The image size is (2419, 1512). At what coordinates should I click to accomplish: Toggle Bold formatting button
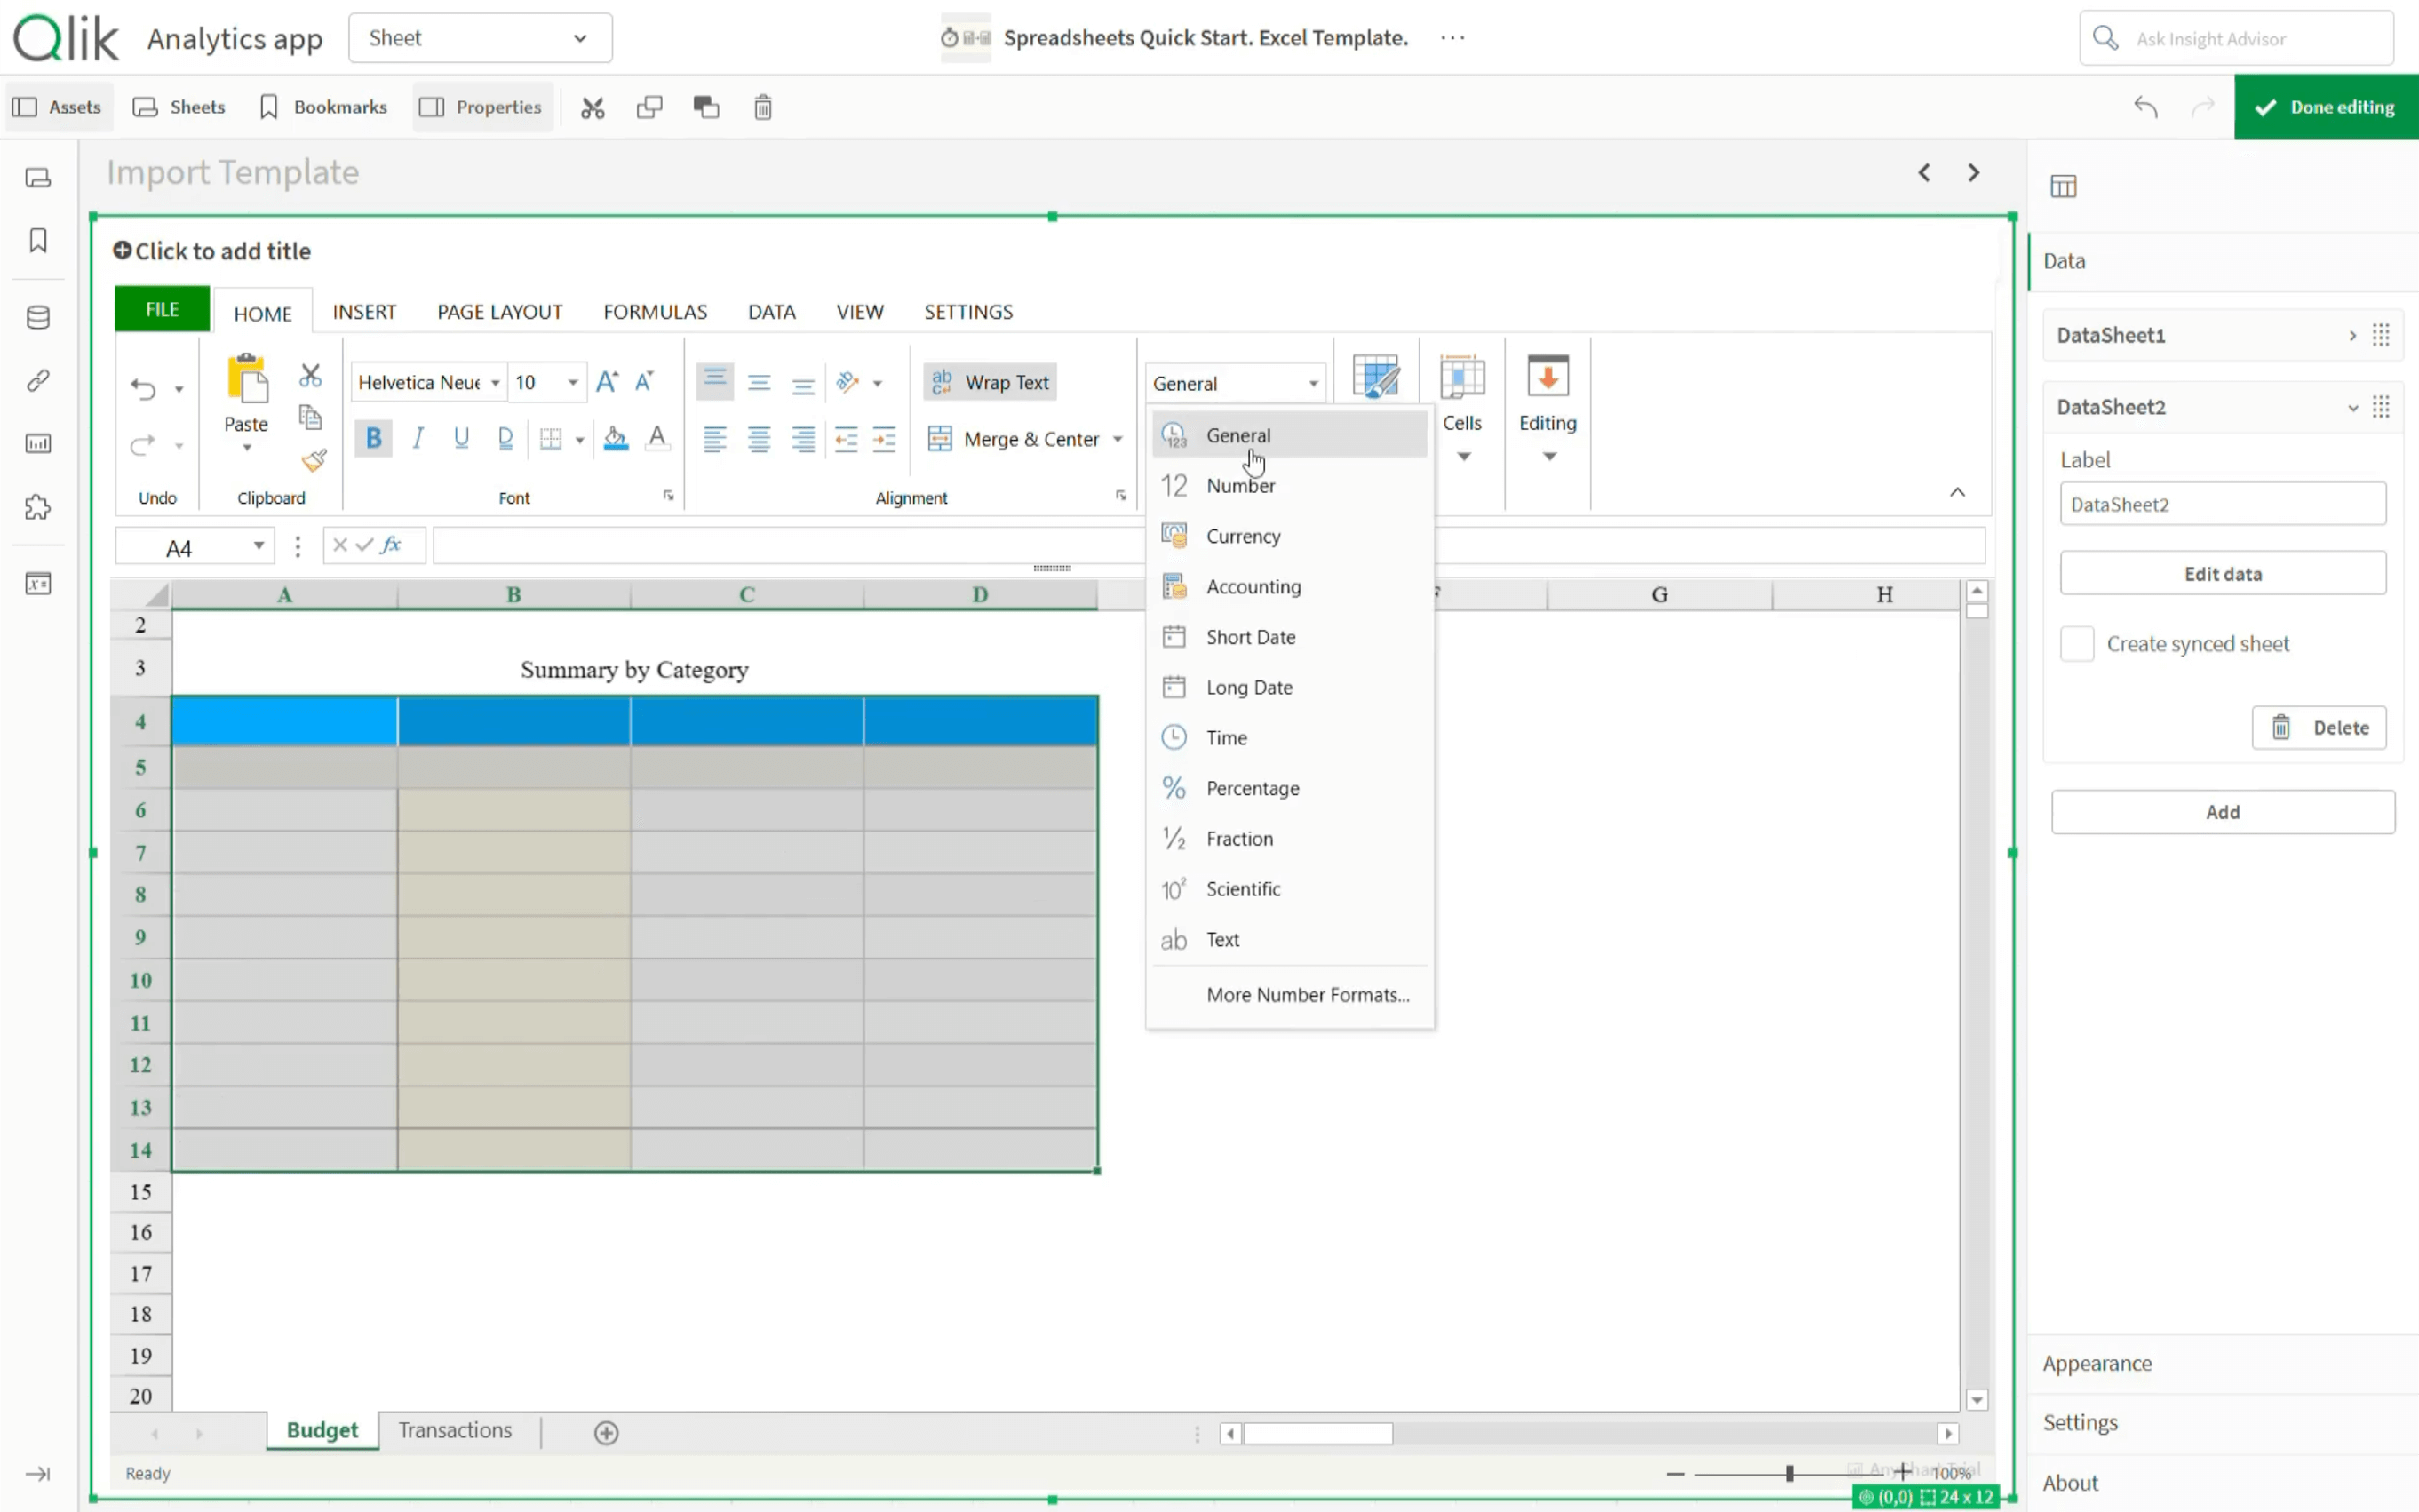coord(373,438)
